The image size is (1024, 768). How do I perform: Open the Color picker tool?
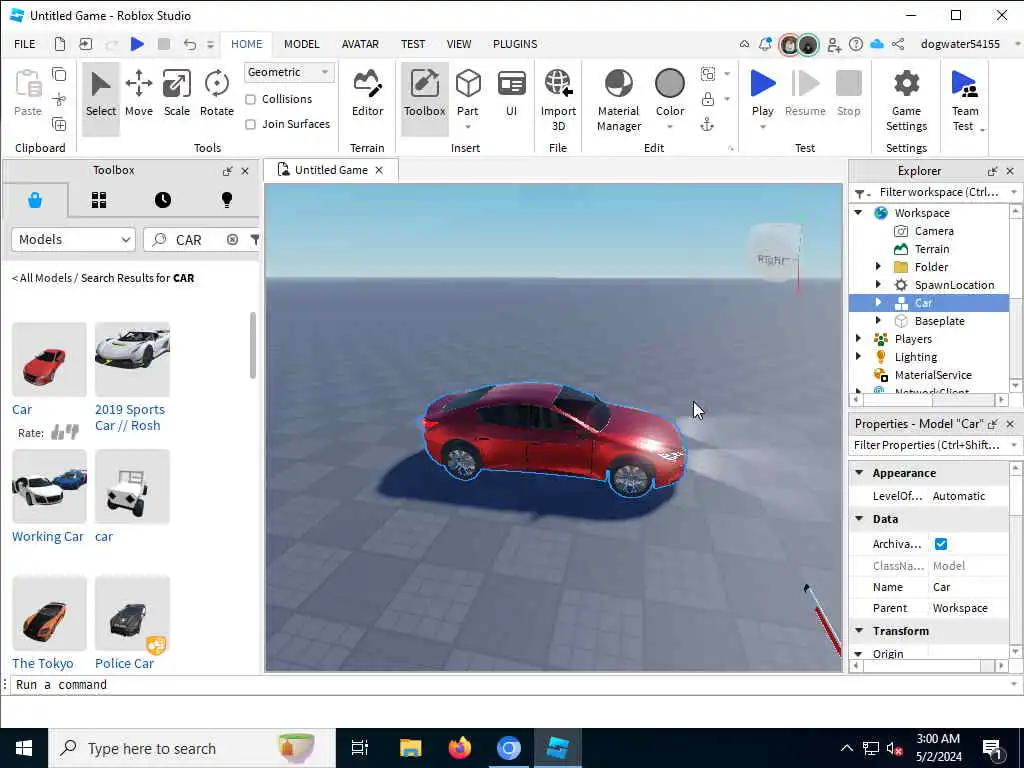[x=670, y=93]
